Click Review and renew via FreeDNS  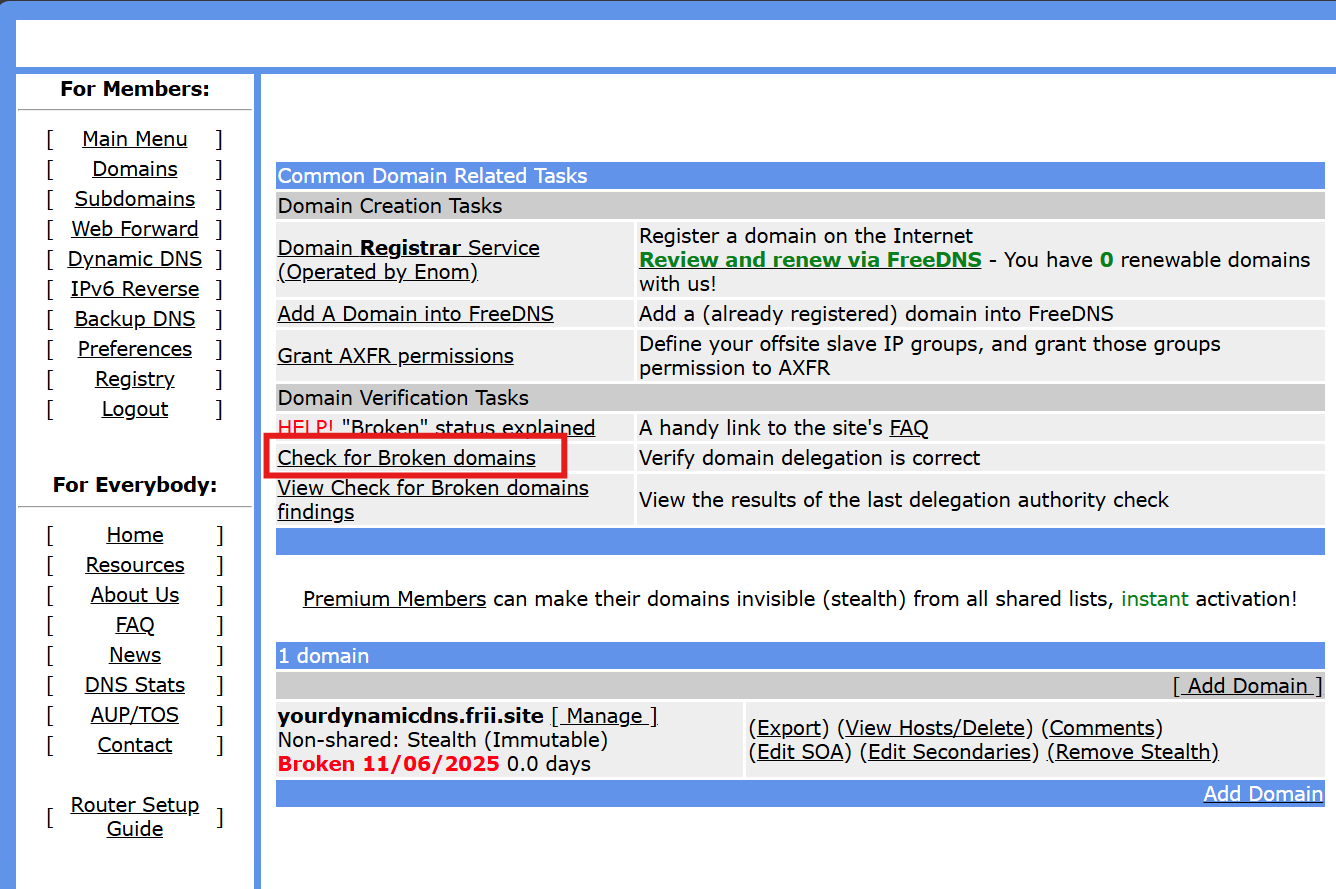click(810, 260)
